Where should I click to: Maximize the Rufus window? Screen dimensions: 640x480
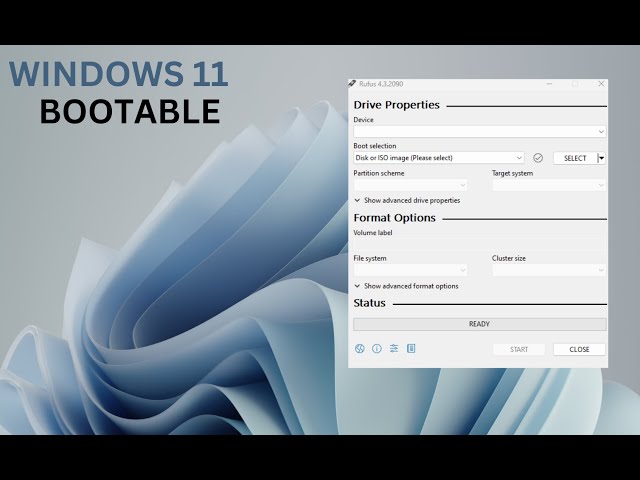(x=575, y=84)
